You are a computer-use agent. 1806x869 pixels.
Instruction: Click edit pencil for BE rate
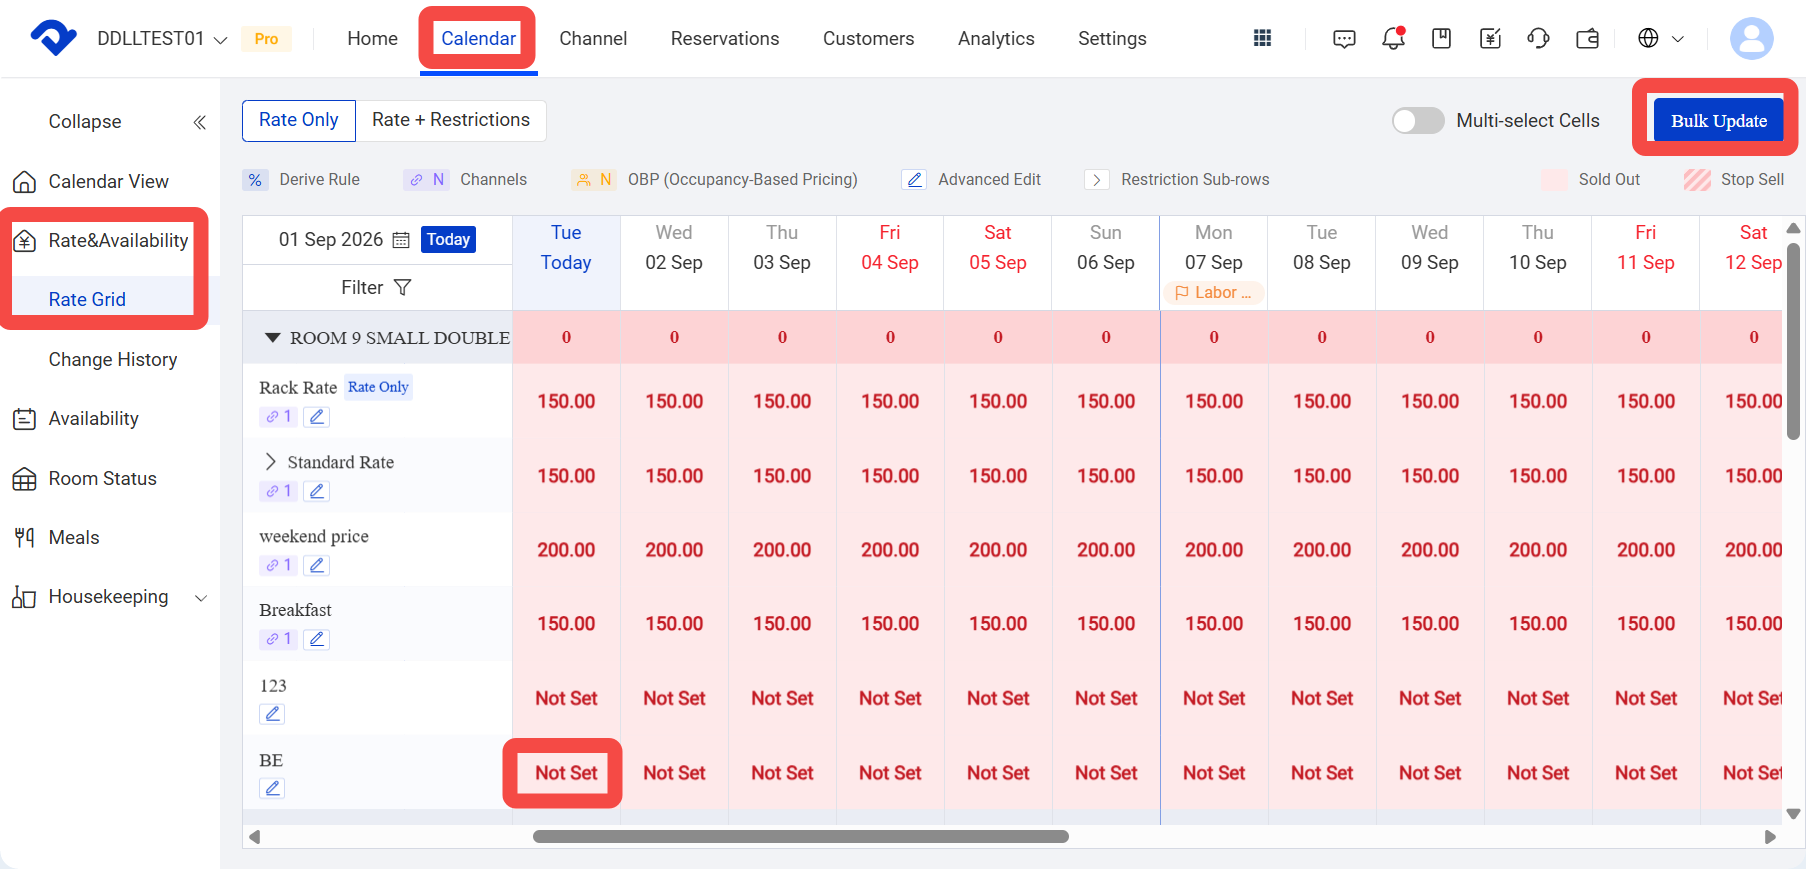272,788
